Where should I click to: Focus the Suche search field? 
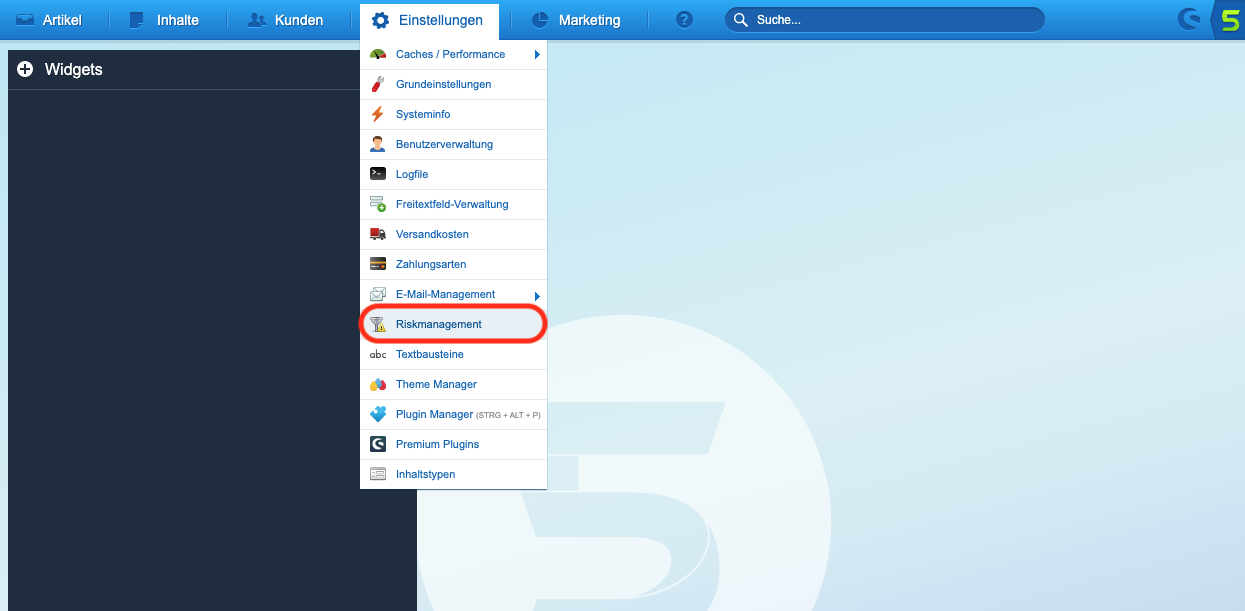pyautogui.click(x=885, y=20)
